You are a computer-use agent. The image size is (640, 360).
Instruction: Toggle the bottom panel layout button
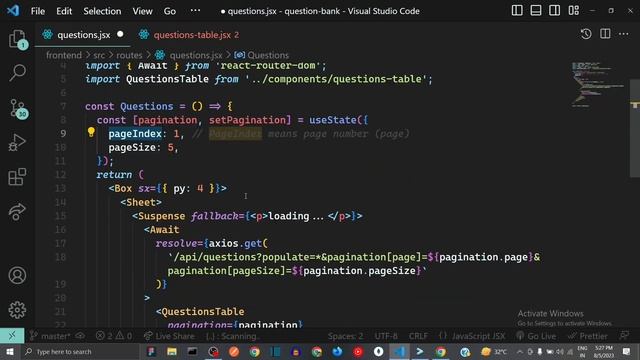click(536, 11)
